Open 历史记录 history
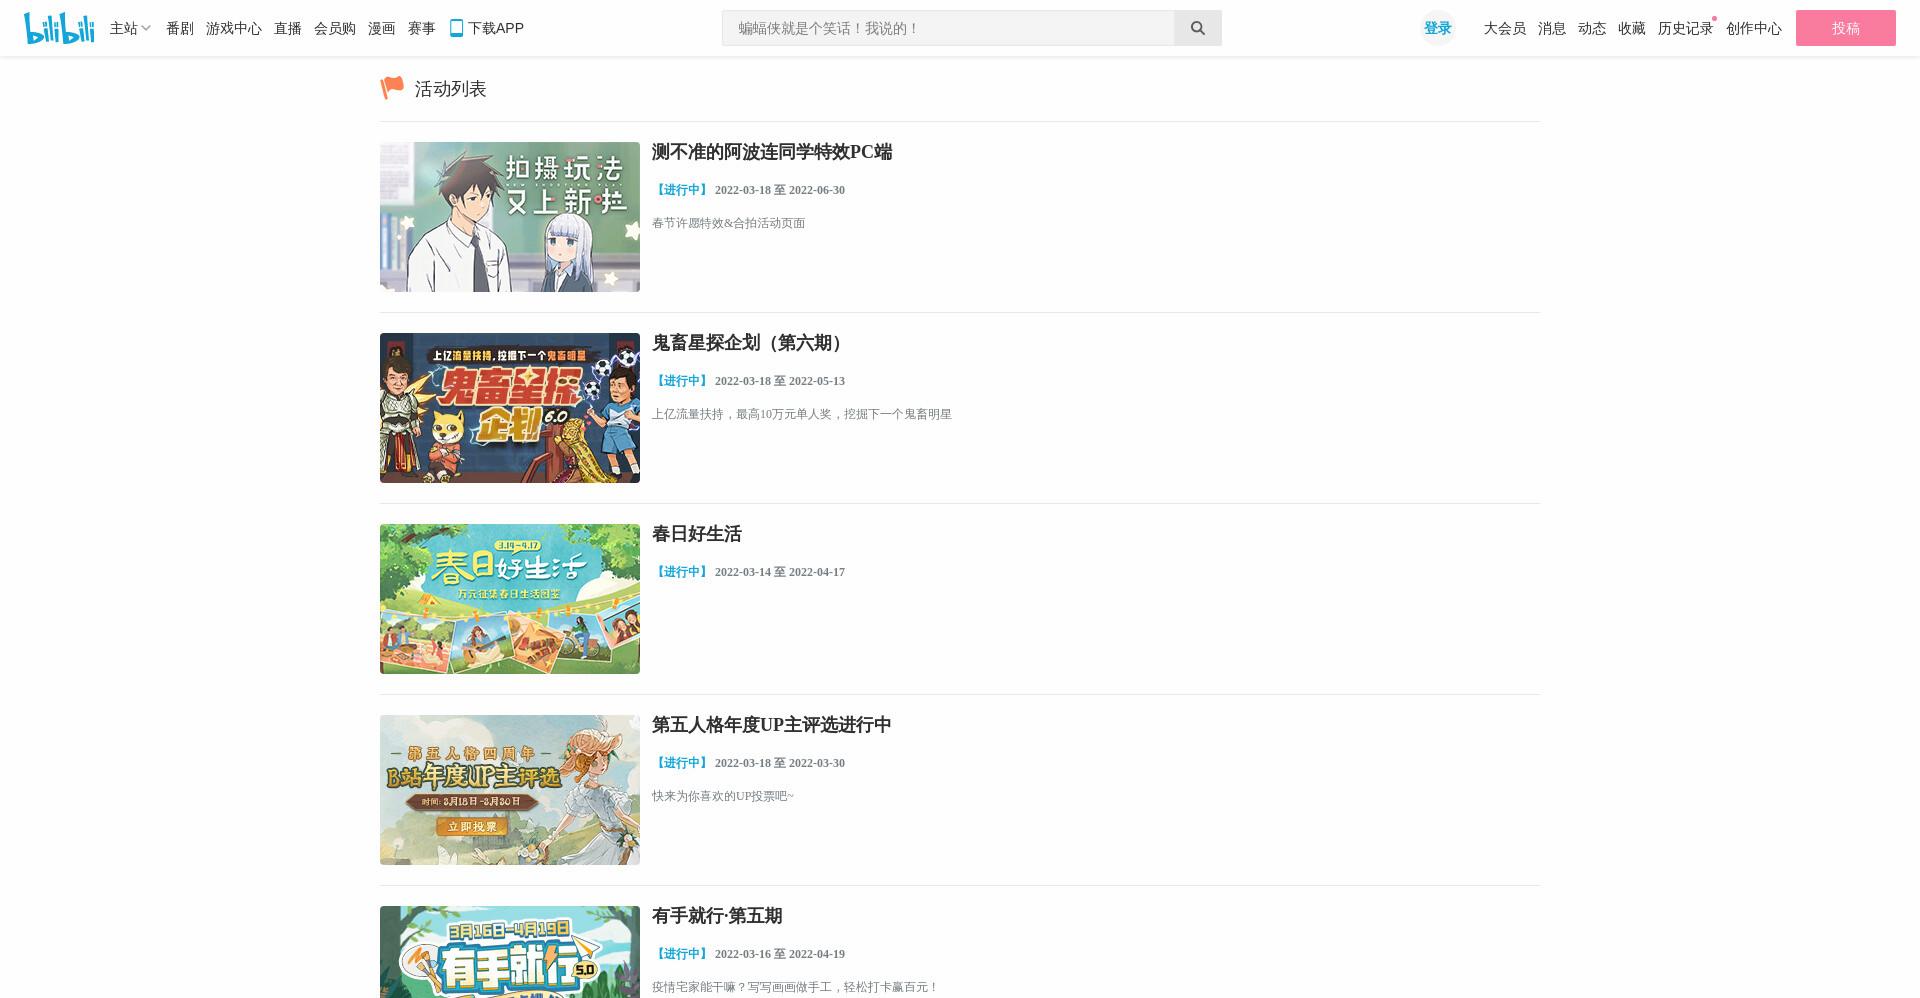This screenshot has height=998, width=1920. (1686, 28)
